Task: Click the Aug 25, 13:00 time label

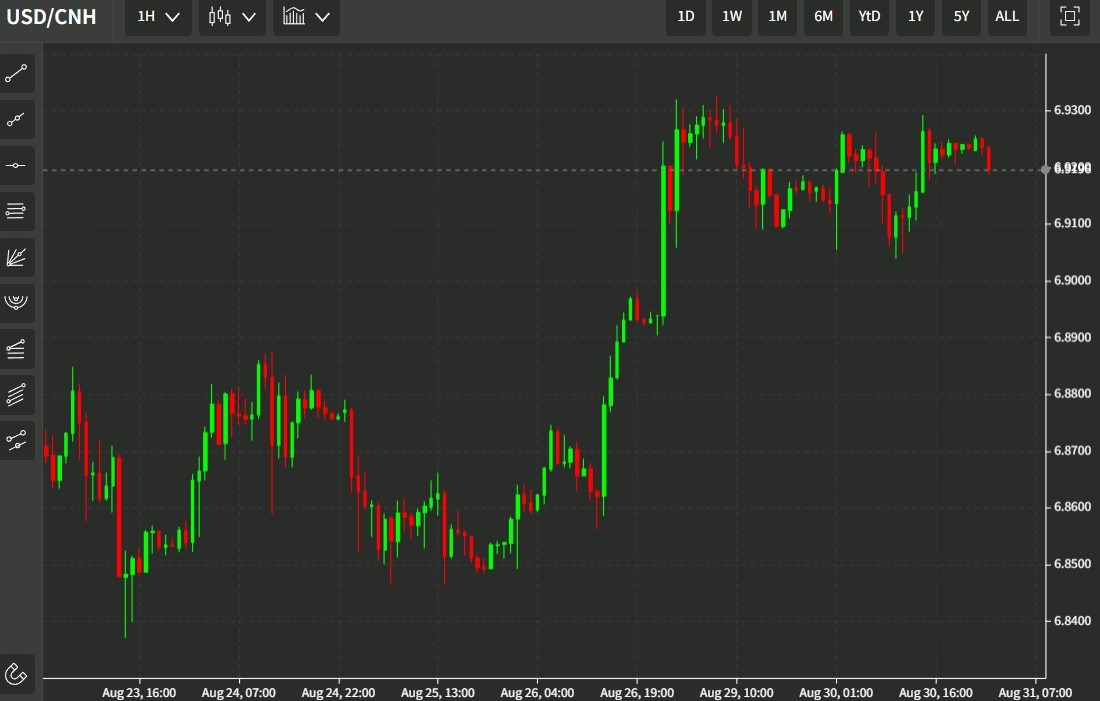Action: coord(438,693)
